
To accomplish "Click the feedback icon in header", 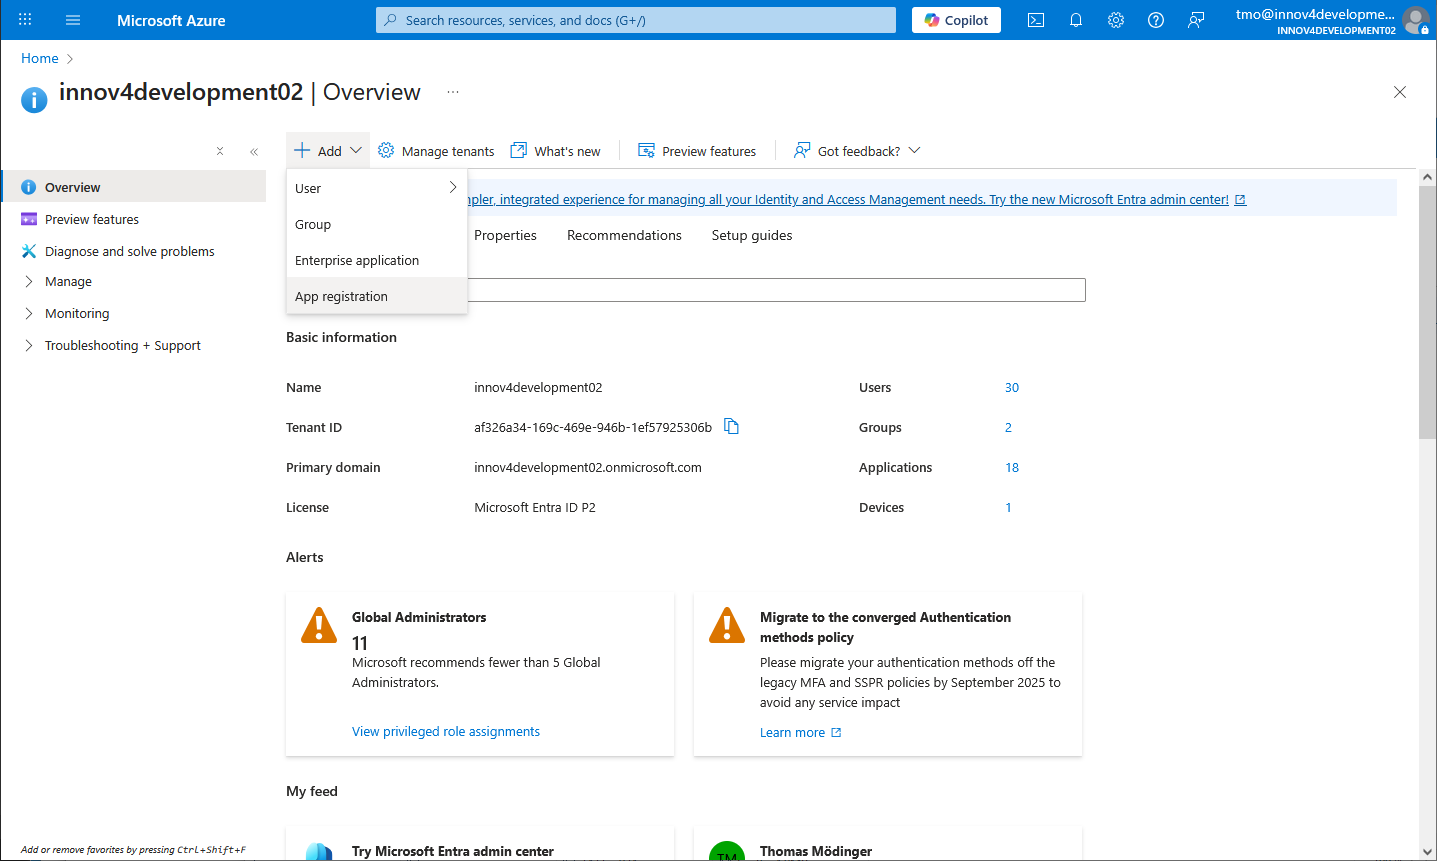I will 1196,20.
